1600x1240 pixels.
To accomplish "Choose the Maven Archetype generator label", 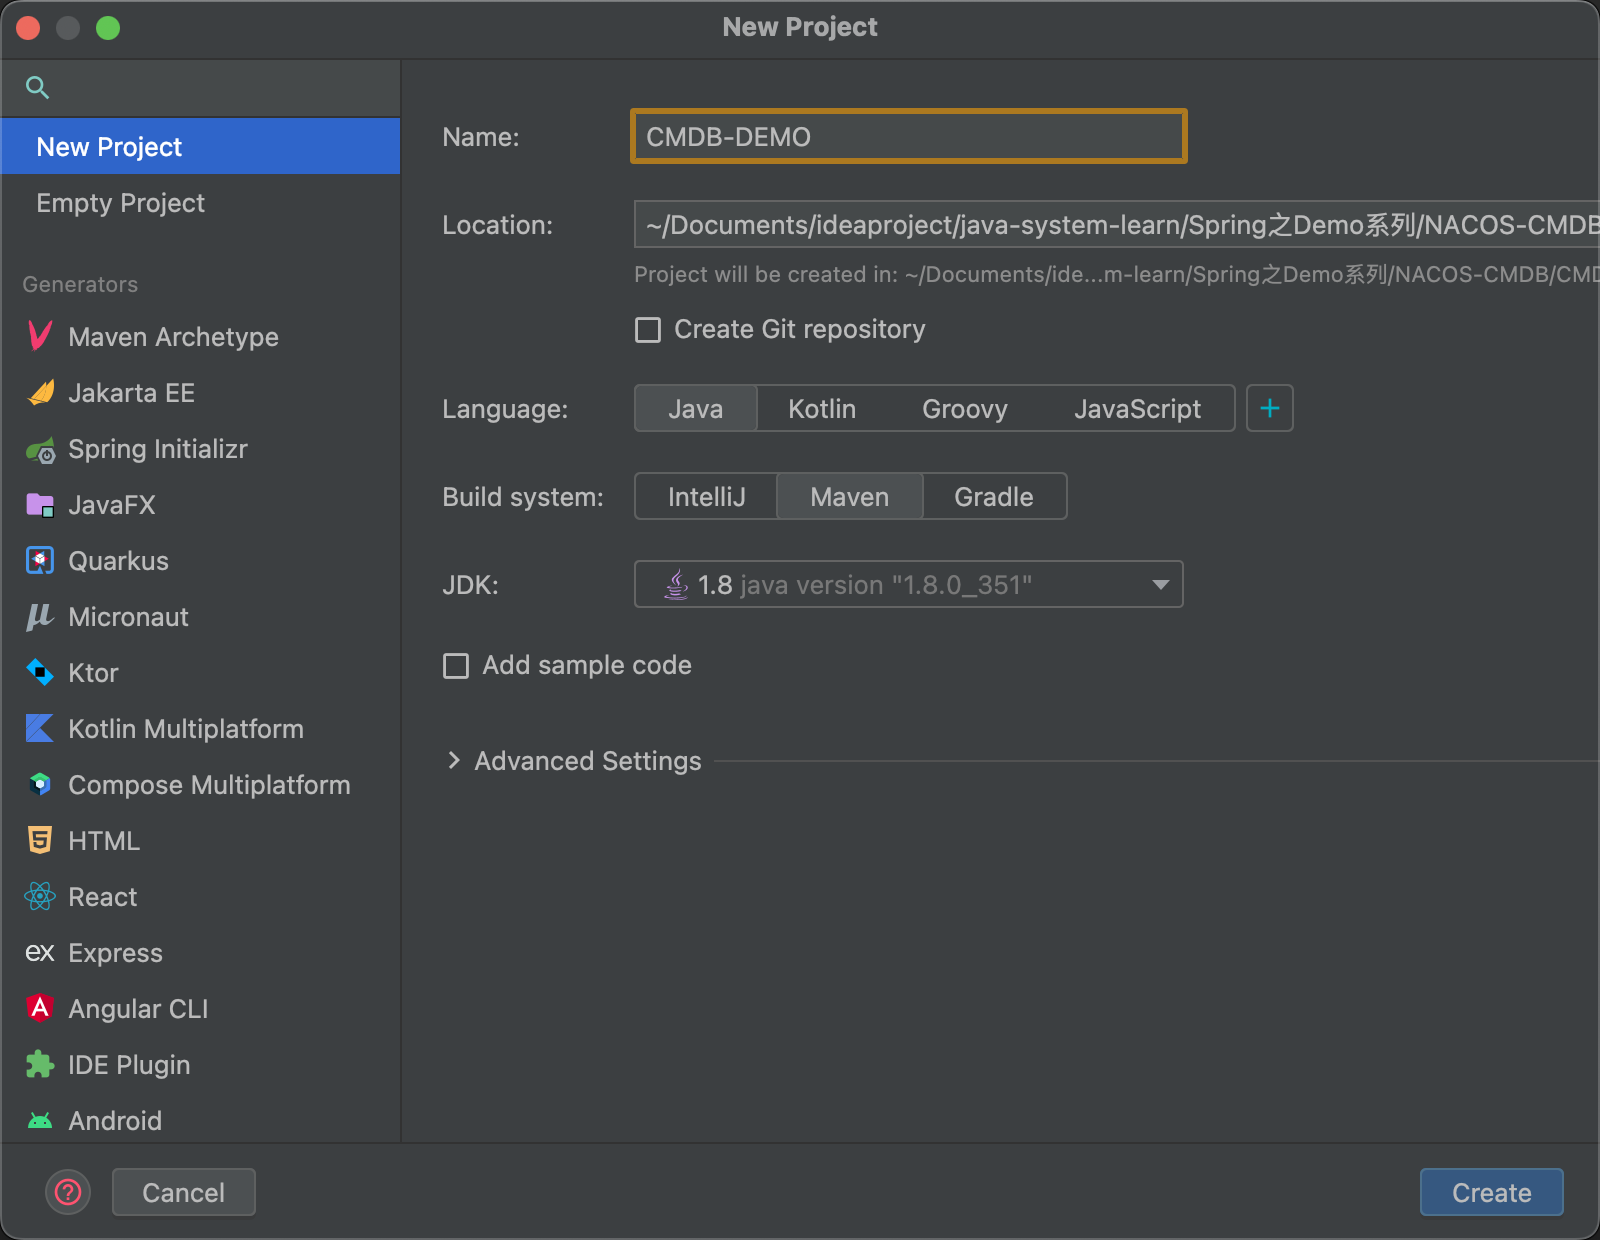I will 174,337.
